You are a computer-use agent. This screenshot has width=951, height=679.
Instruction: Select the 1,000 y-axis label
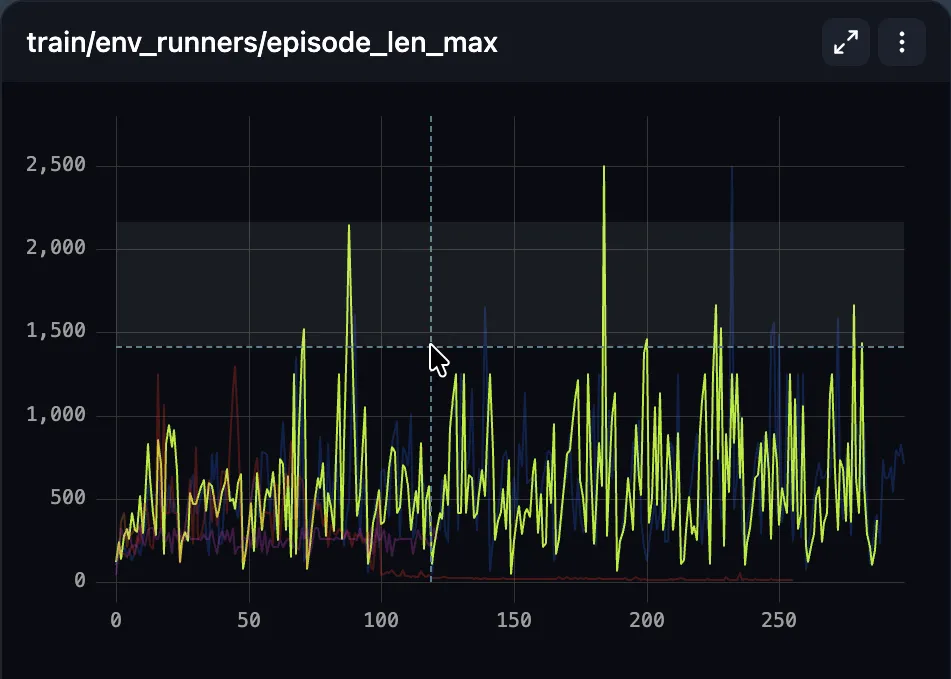tap(56, 414)
